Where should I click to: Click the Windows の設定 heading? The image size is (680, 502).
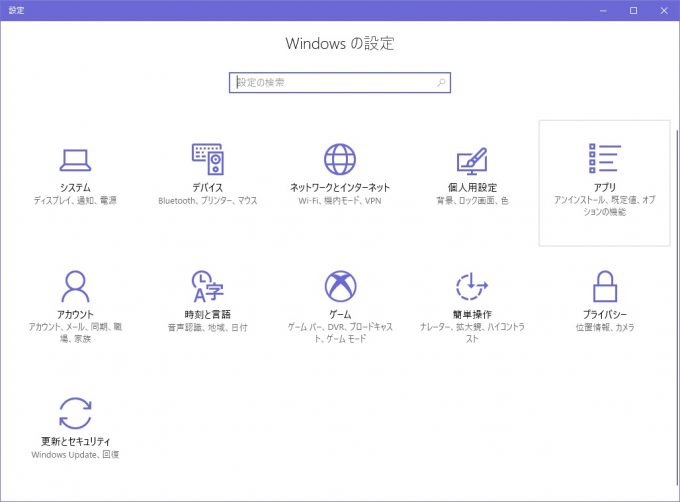click(340, 43)
